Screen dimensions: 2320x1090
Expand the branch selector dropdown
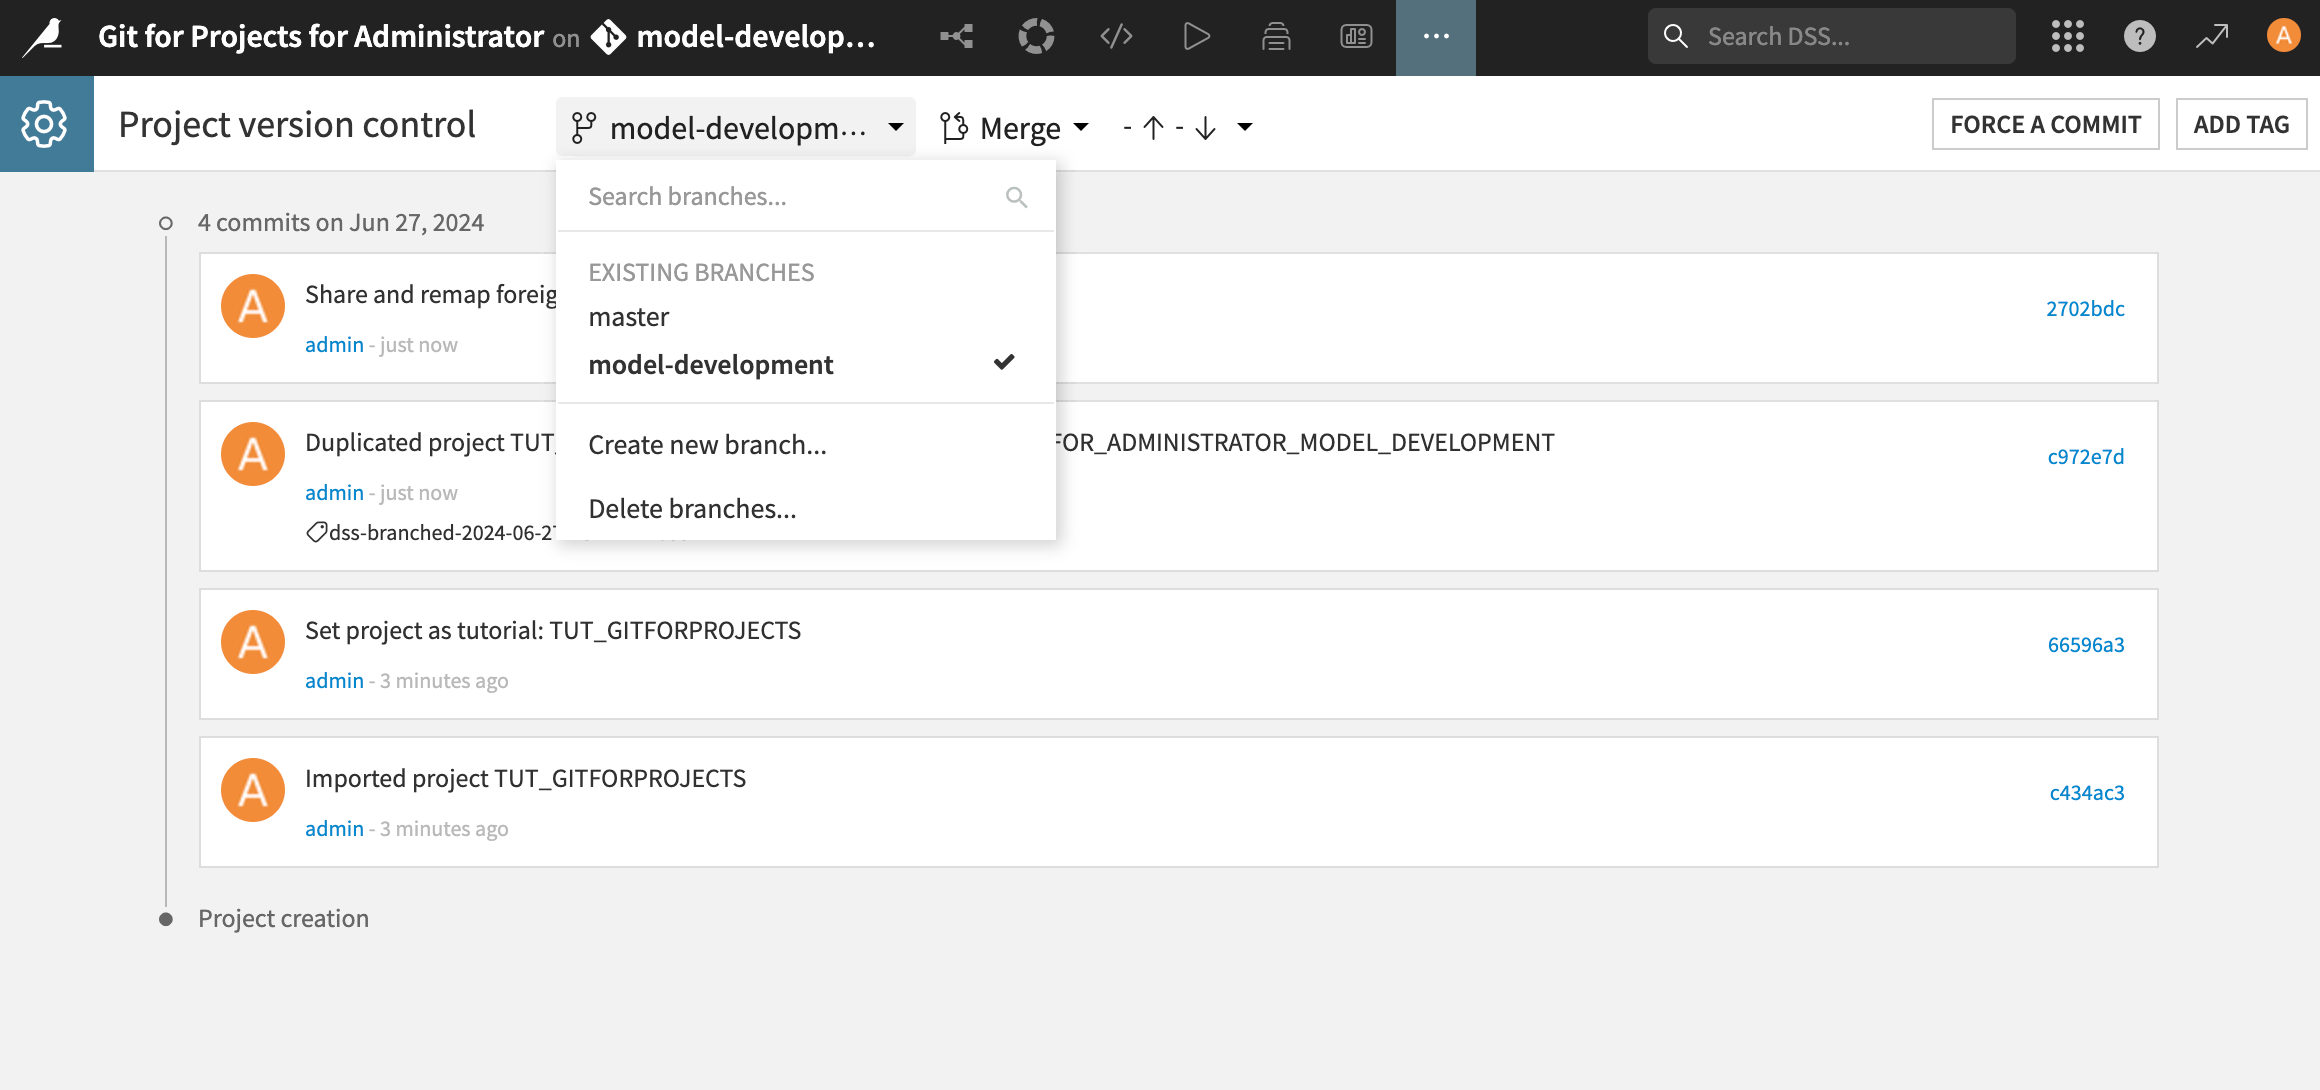point(735,127)
